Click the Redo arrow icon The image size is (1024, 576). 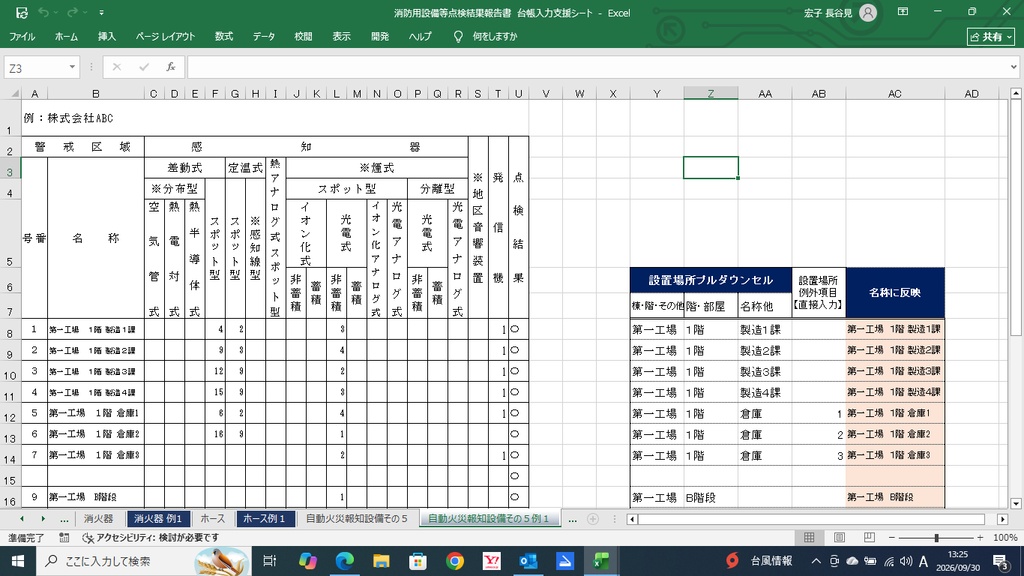coord(72,12)
